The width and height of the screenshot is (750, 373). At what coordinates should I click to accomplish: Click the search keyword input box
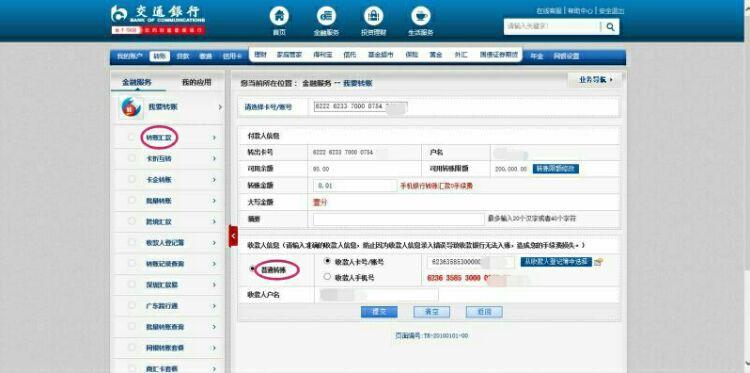click(x=552, y=27)
